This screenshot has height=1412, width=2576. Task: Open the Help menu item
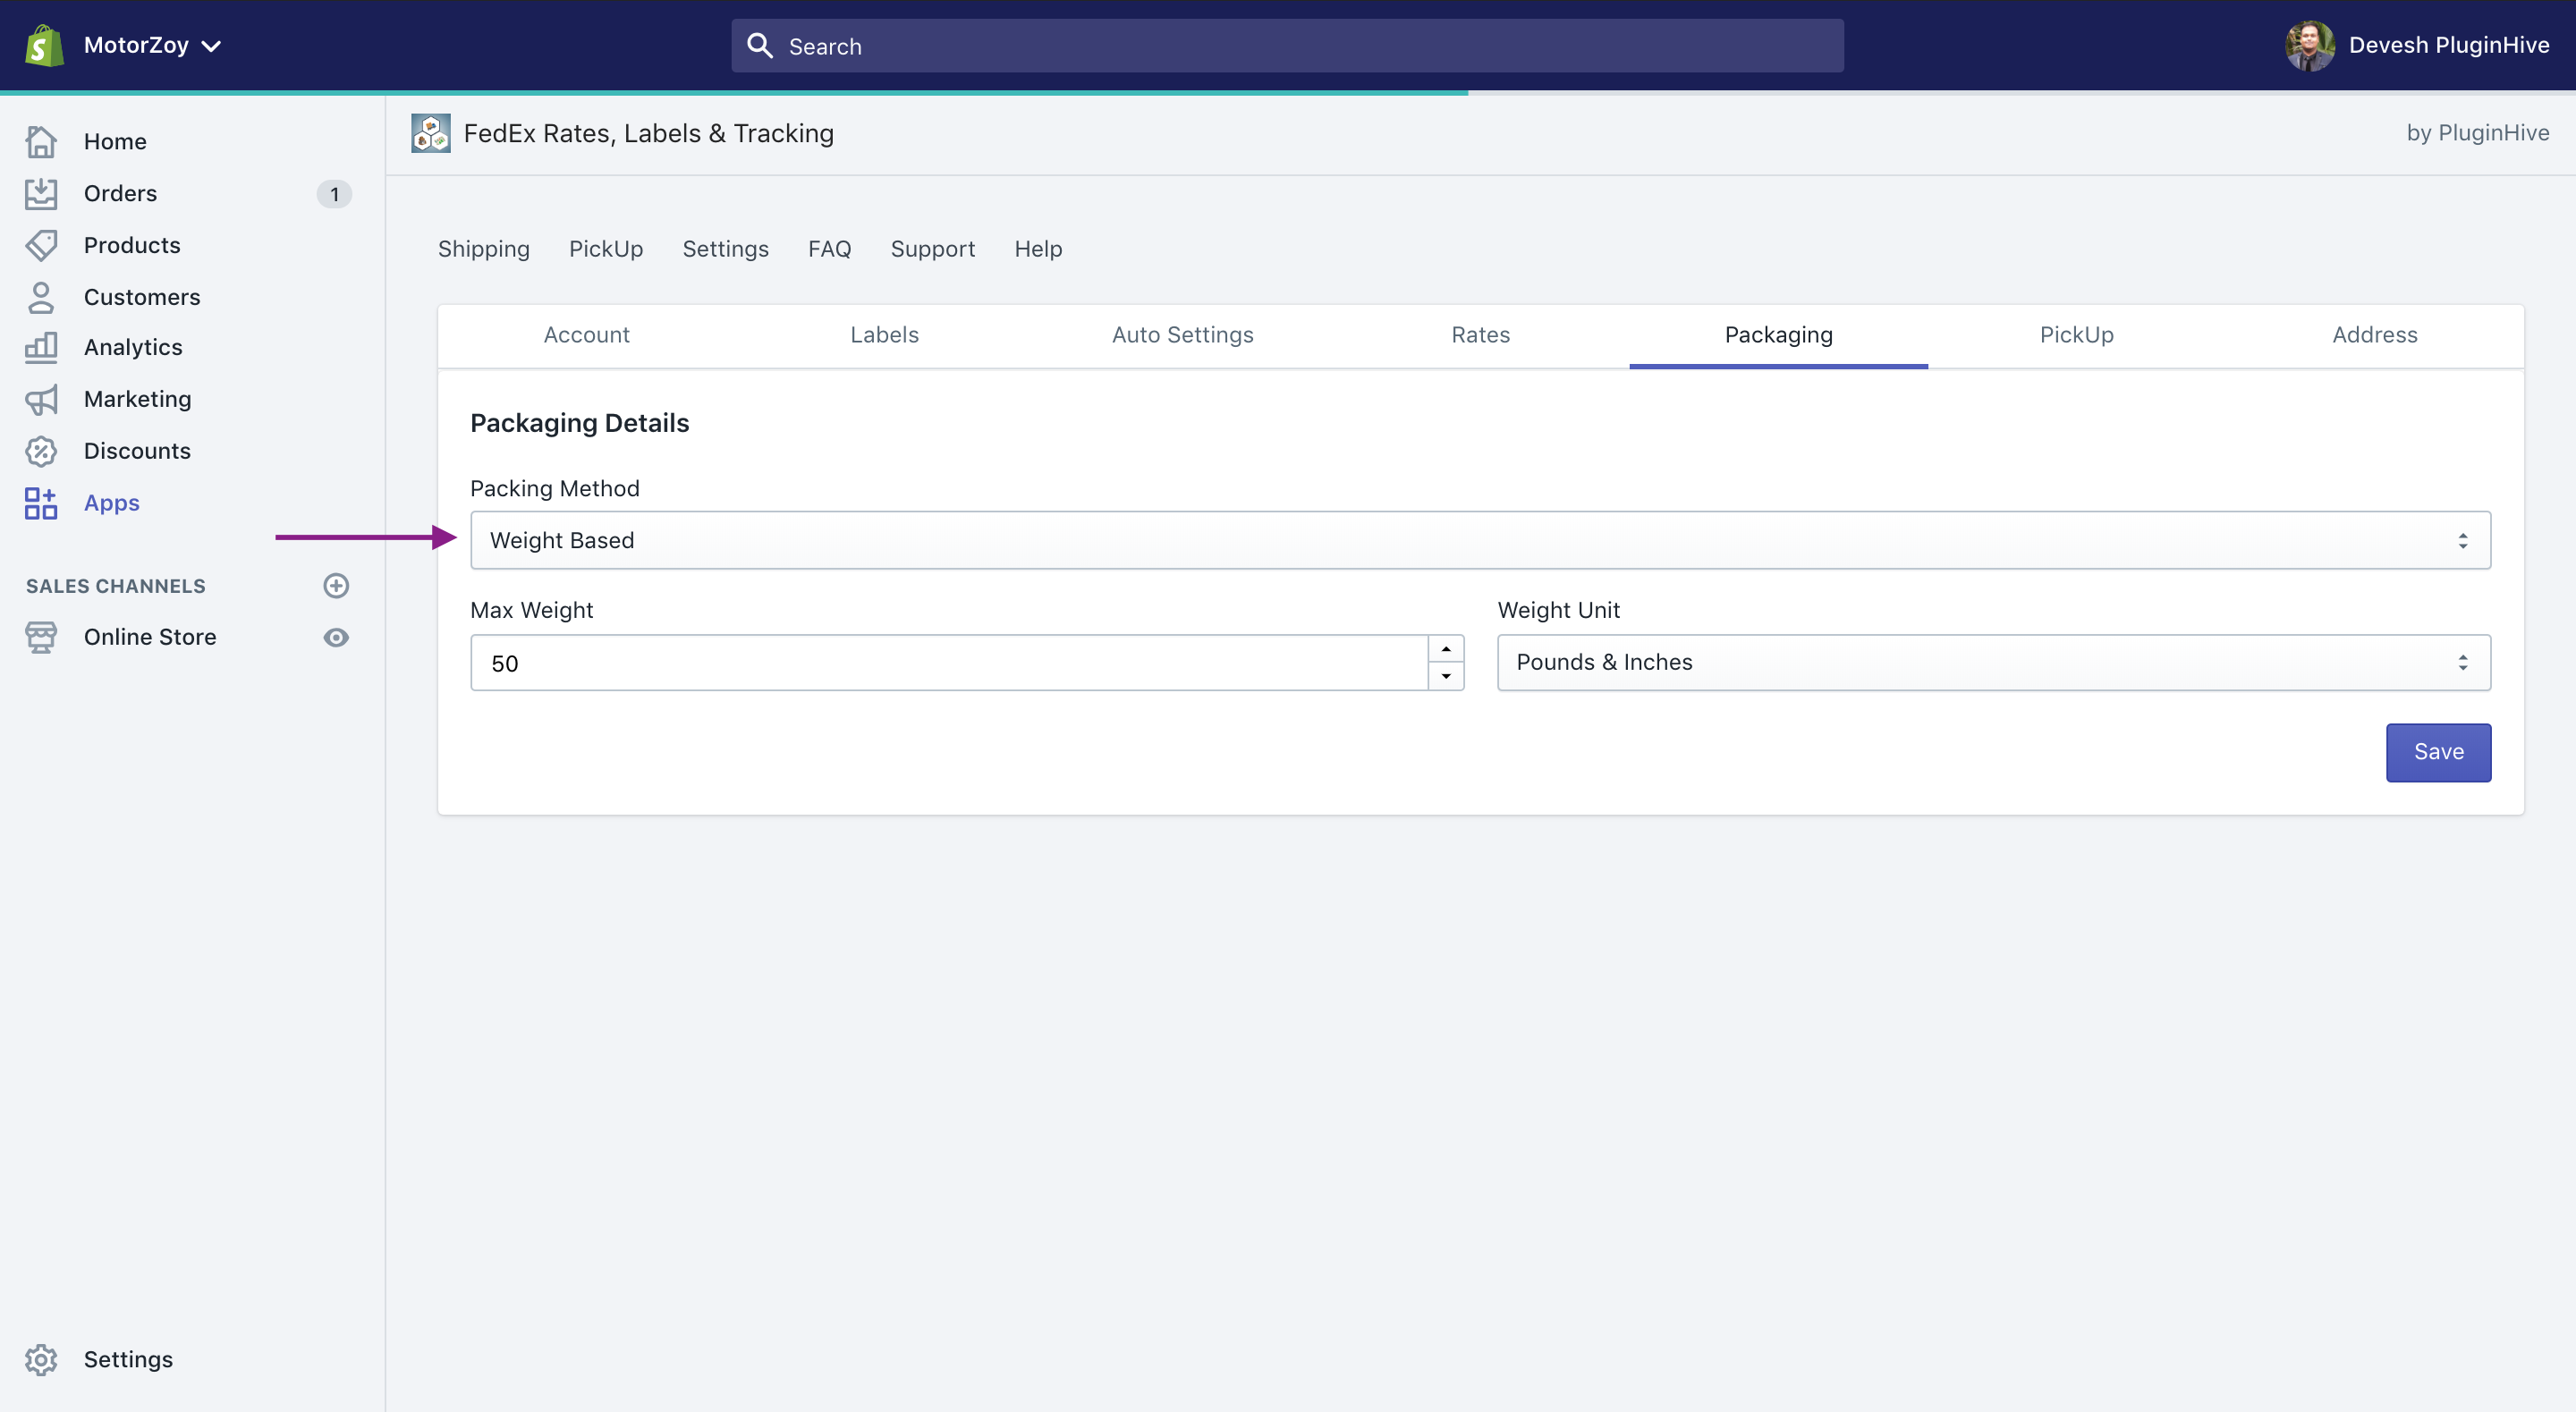click(x=1038, y=249)
